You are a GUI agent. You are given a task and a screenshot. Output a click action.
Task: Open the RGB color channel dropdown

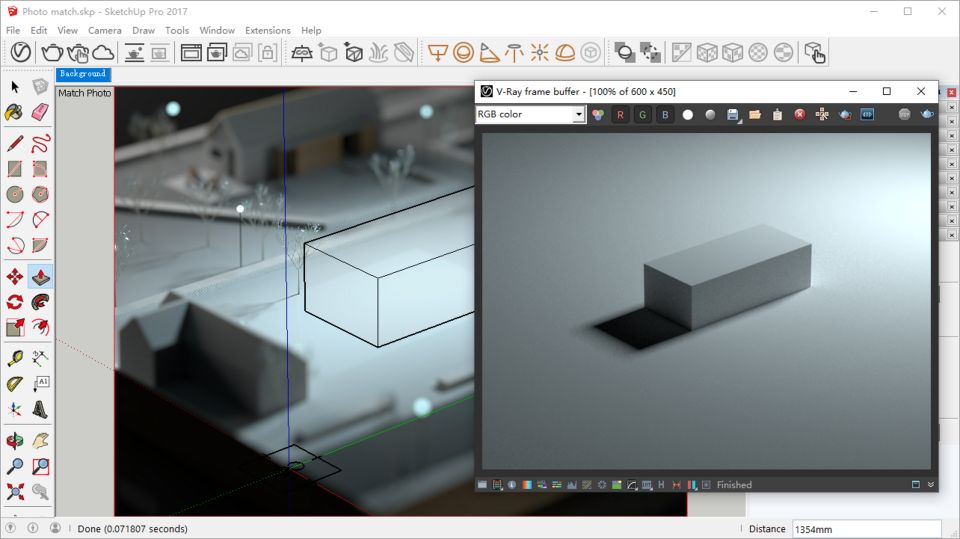[x=578, y=115]
